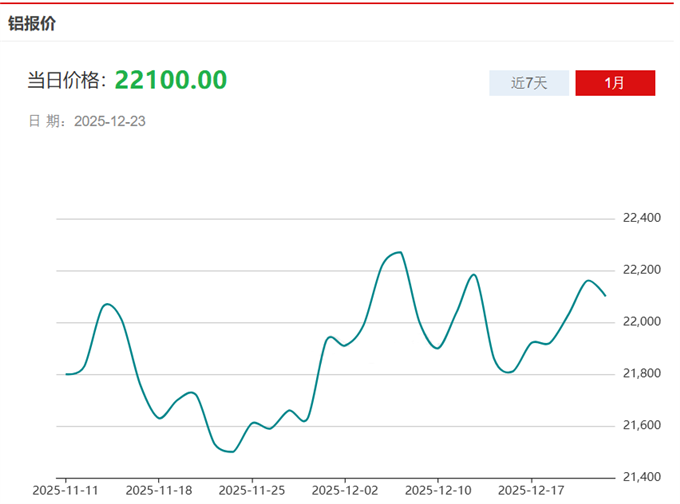Click x-axis label 2025-12-17

531,490
